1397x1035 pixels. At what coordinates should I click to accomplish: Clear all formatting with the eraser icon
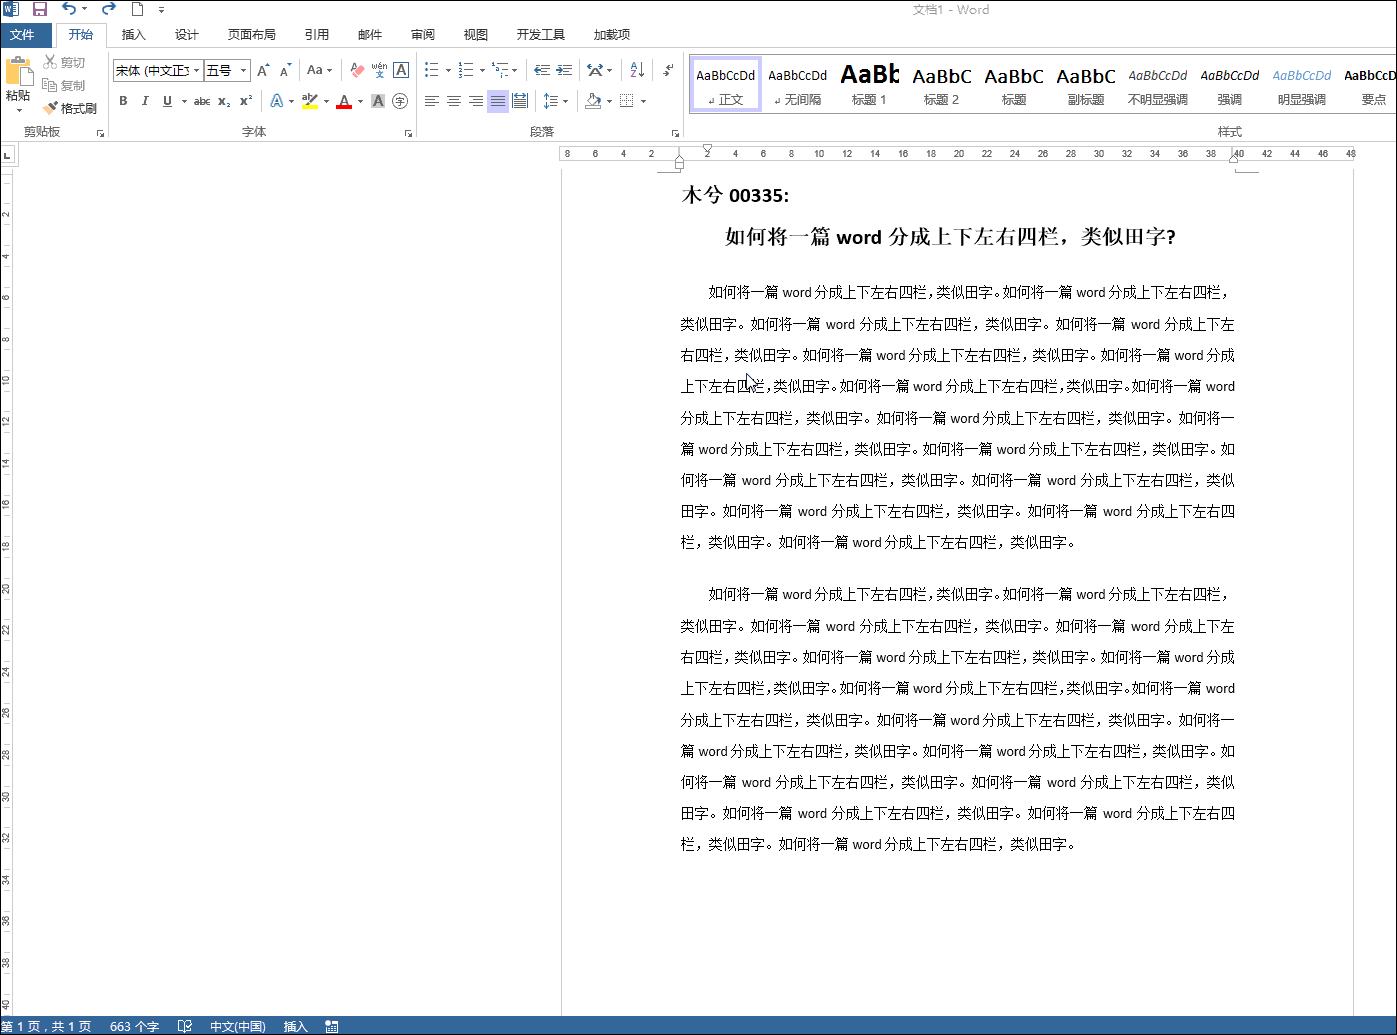point(357,70)
